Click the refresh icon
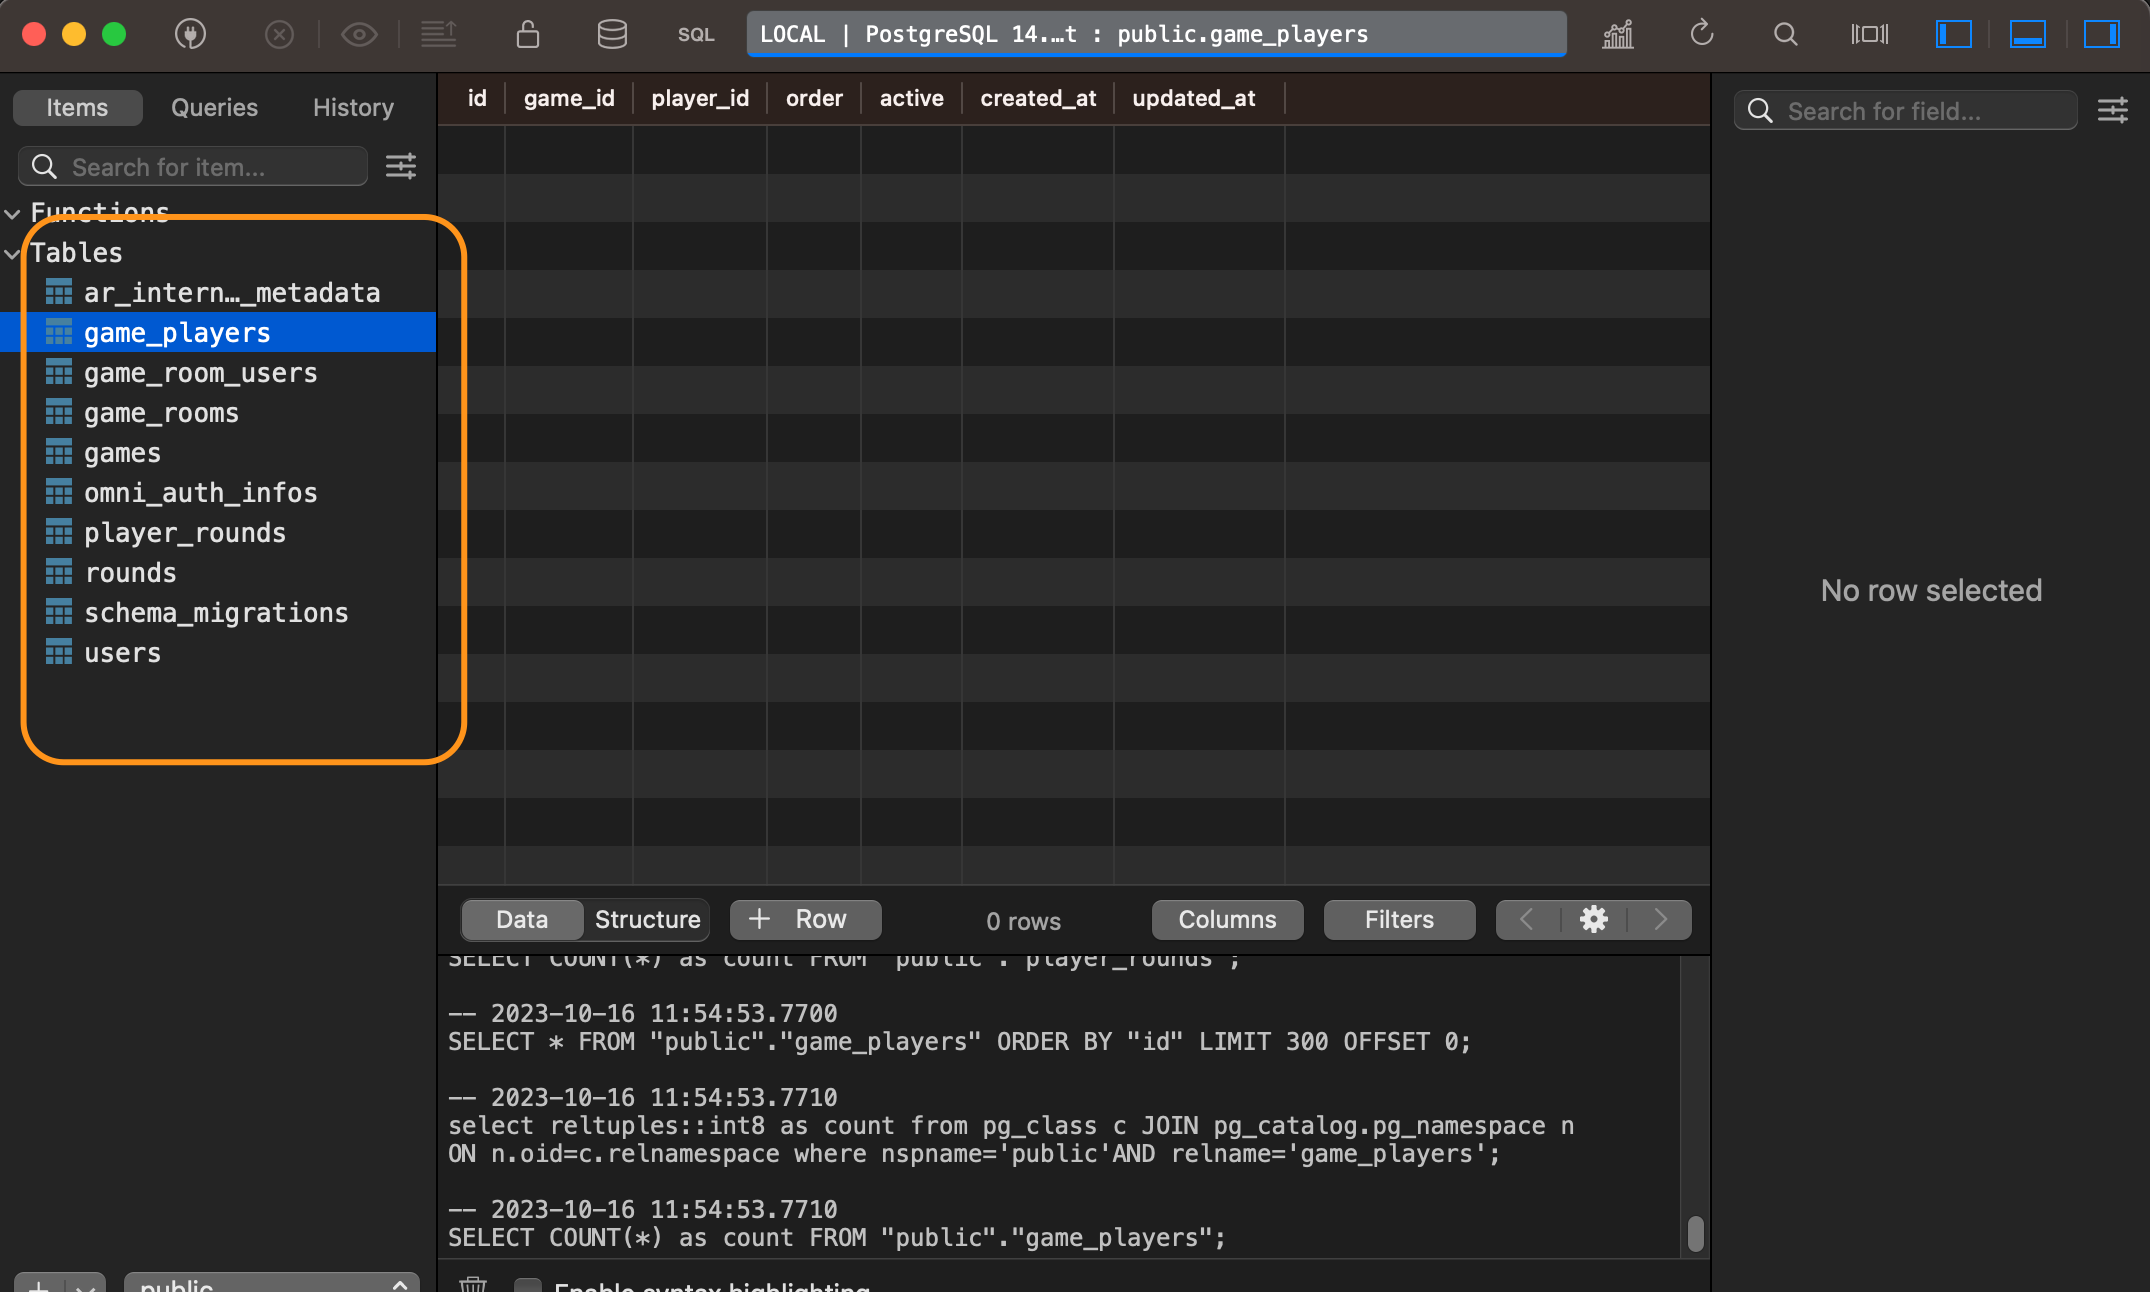2150x1292 pixels. [1701, 34]
